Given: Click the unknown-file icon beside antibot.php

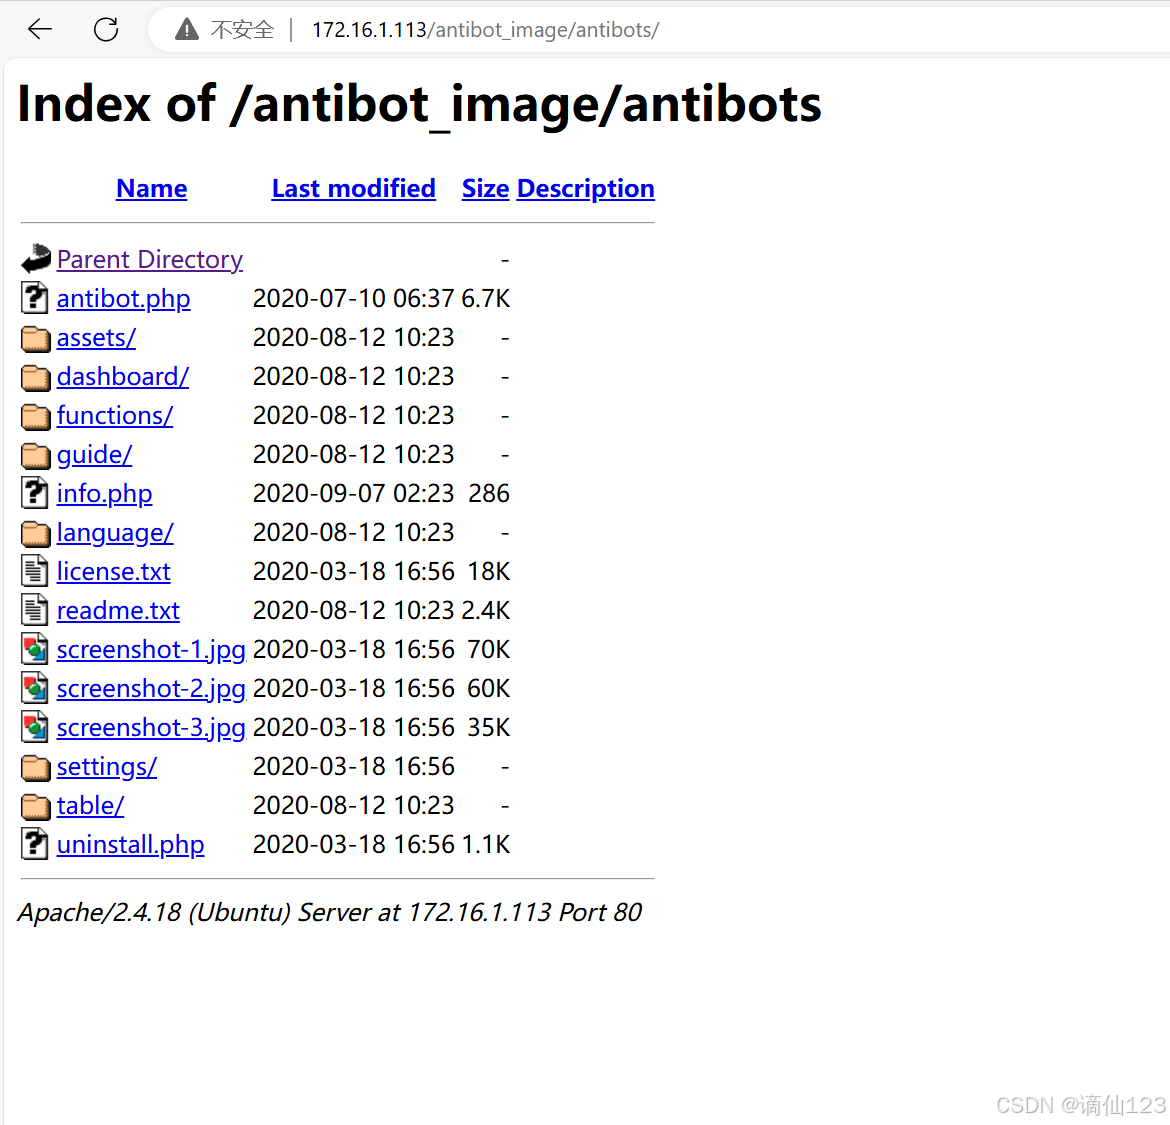Looking at the screenshot, I should (x=35, y=298).
